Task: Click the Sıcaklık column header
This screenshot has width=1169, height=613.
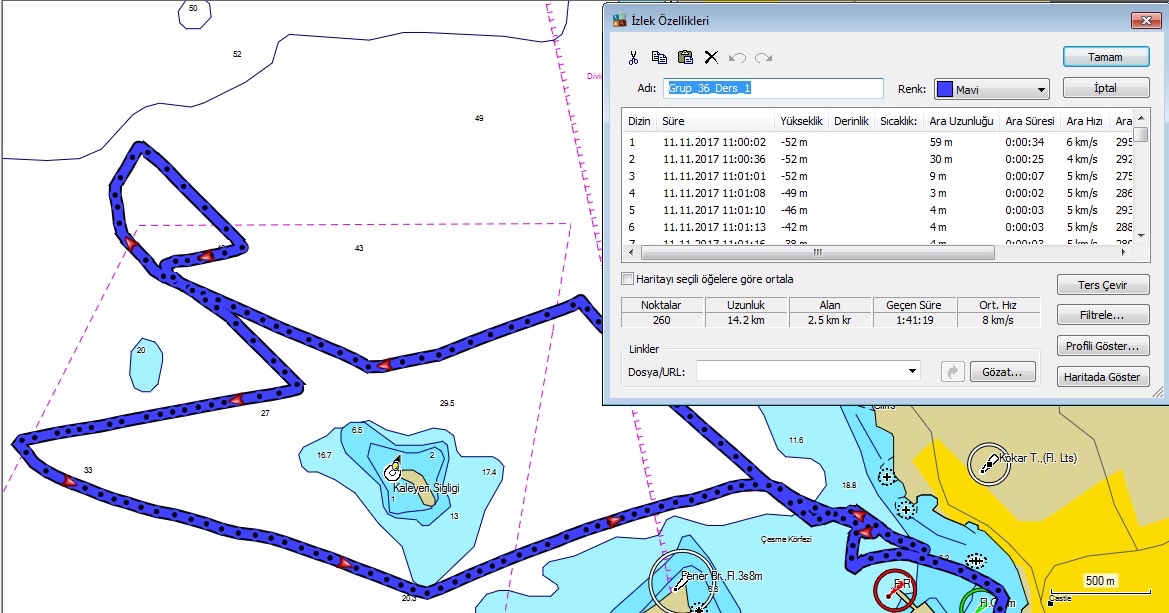Action: [x=898, y=121]
